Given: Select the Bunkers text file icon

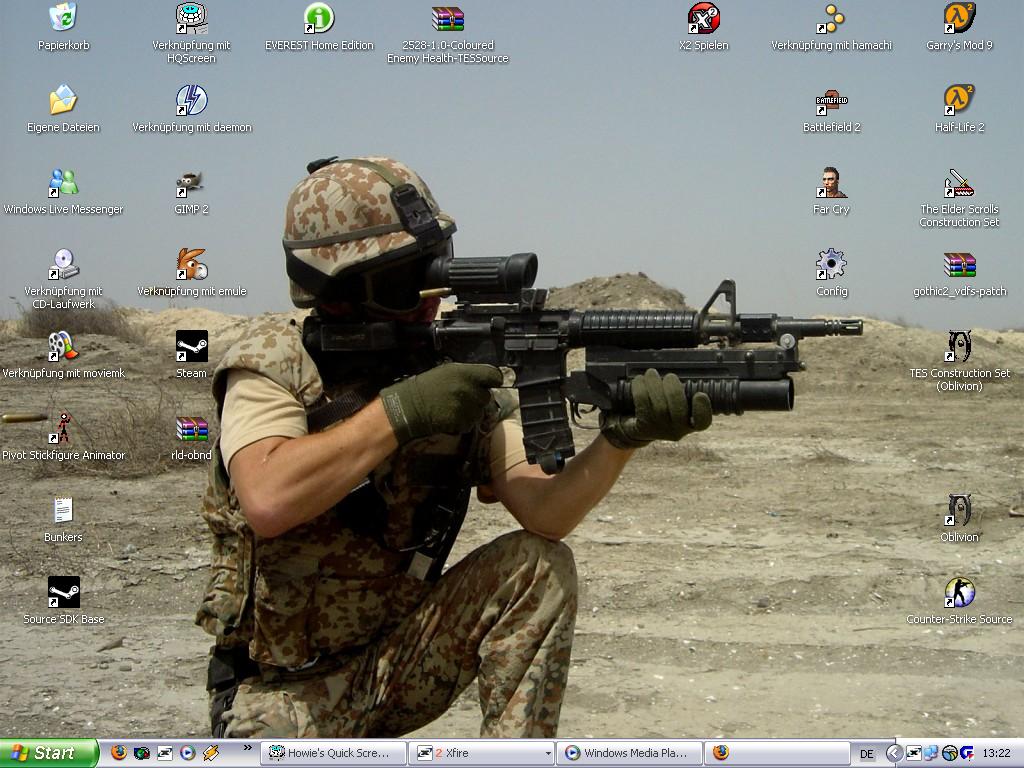Looking at the screenshot, I should [x=63, y=511].
